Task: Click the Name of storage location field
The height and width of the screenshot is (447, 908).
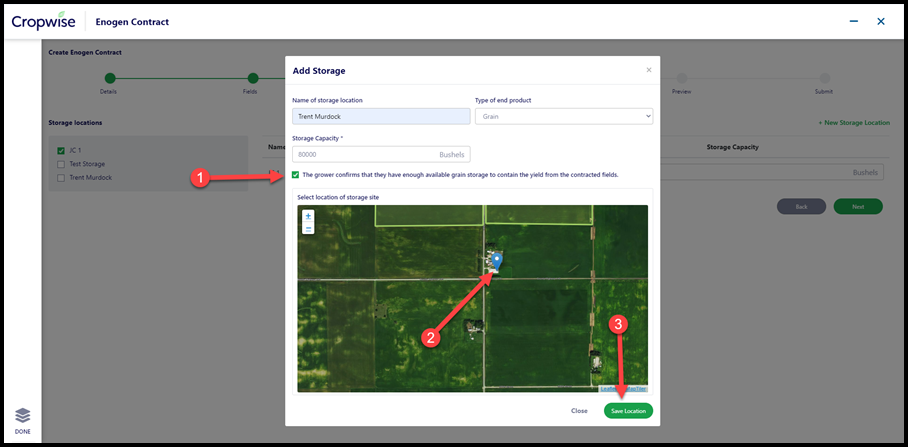Action: 382,116
